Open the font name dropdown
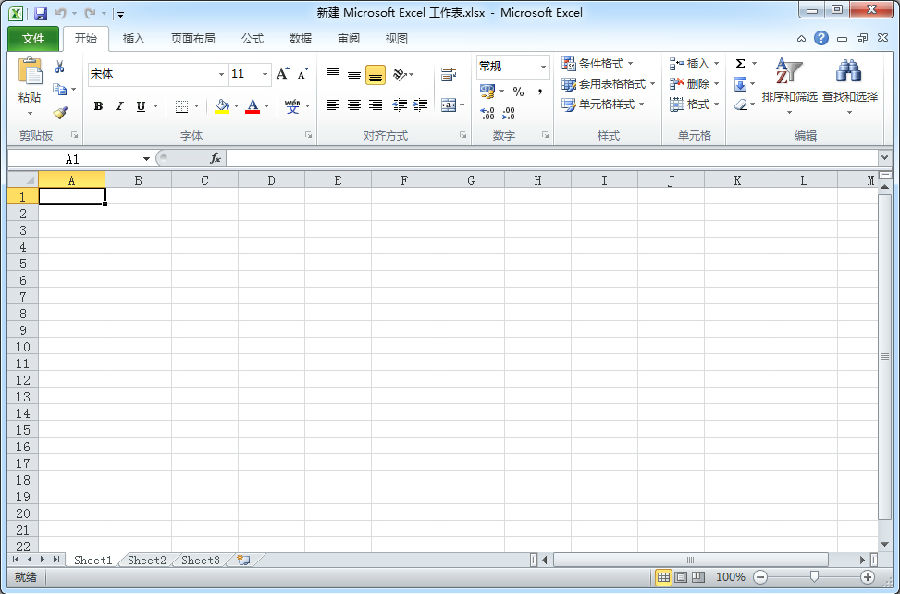Screen dimensions: 900x594 coord(222,74)
